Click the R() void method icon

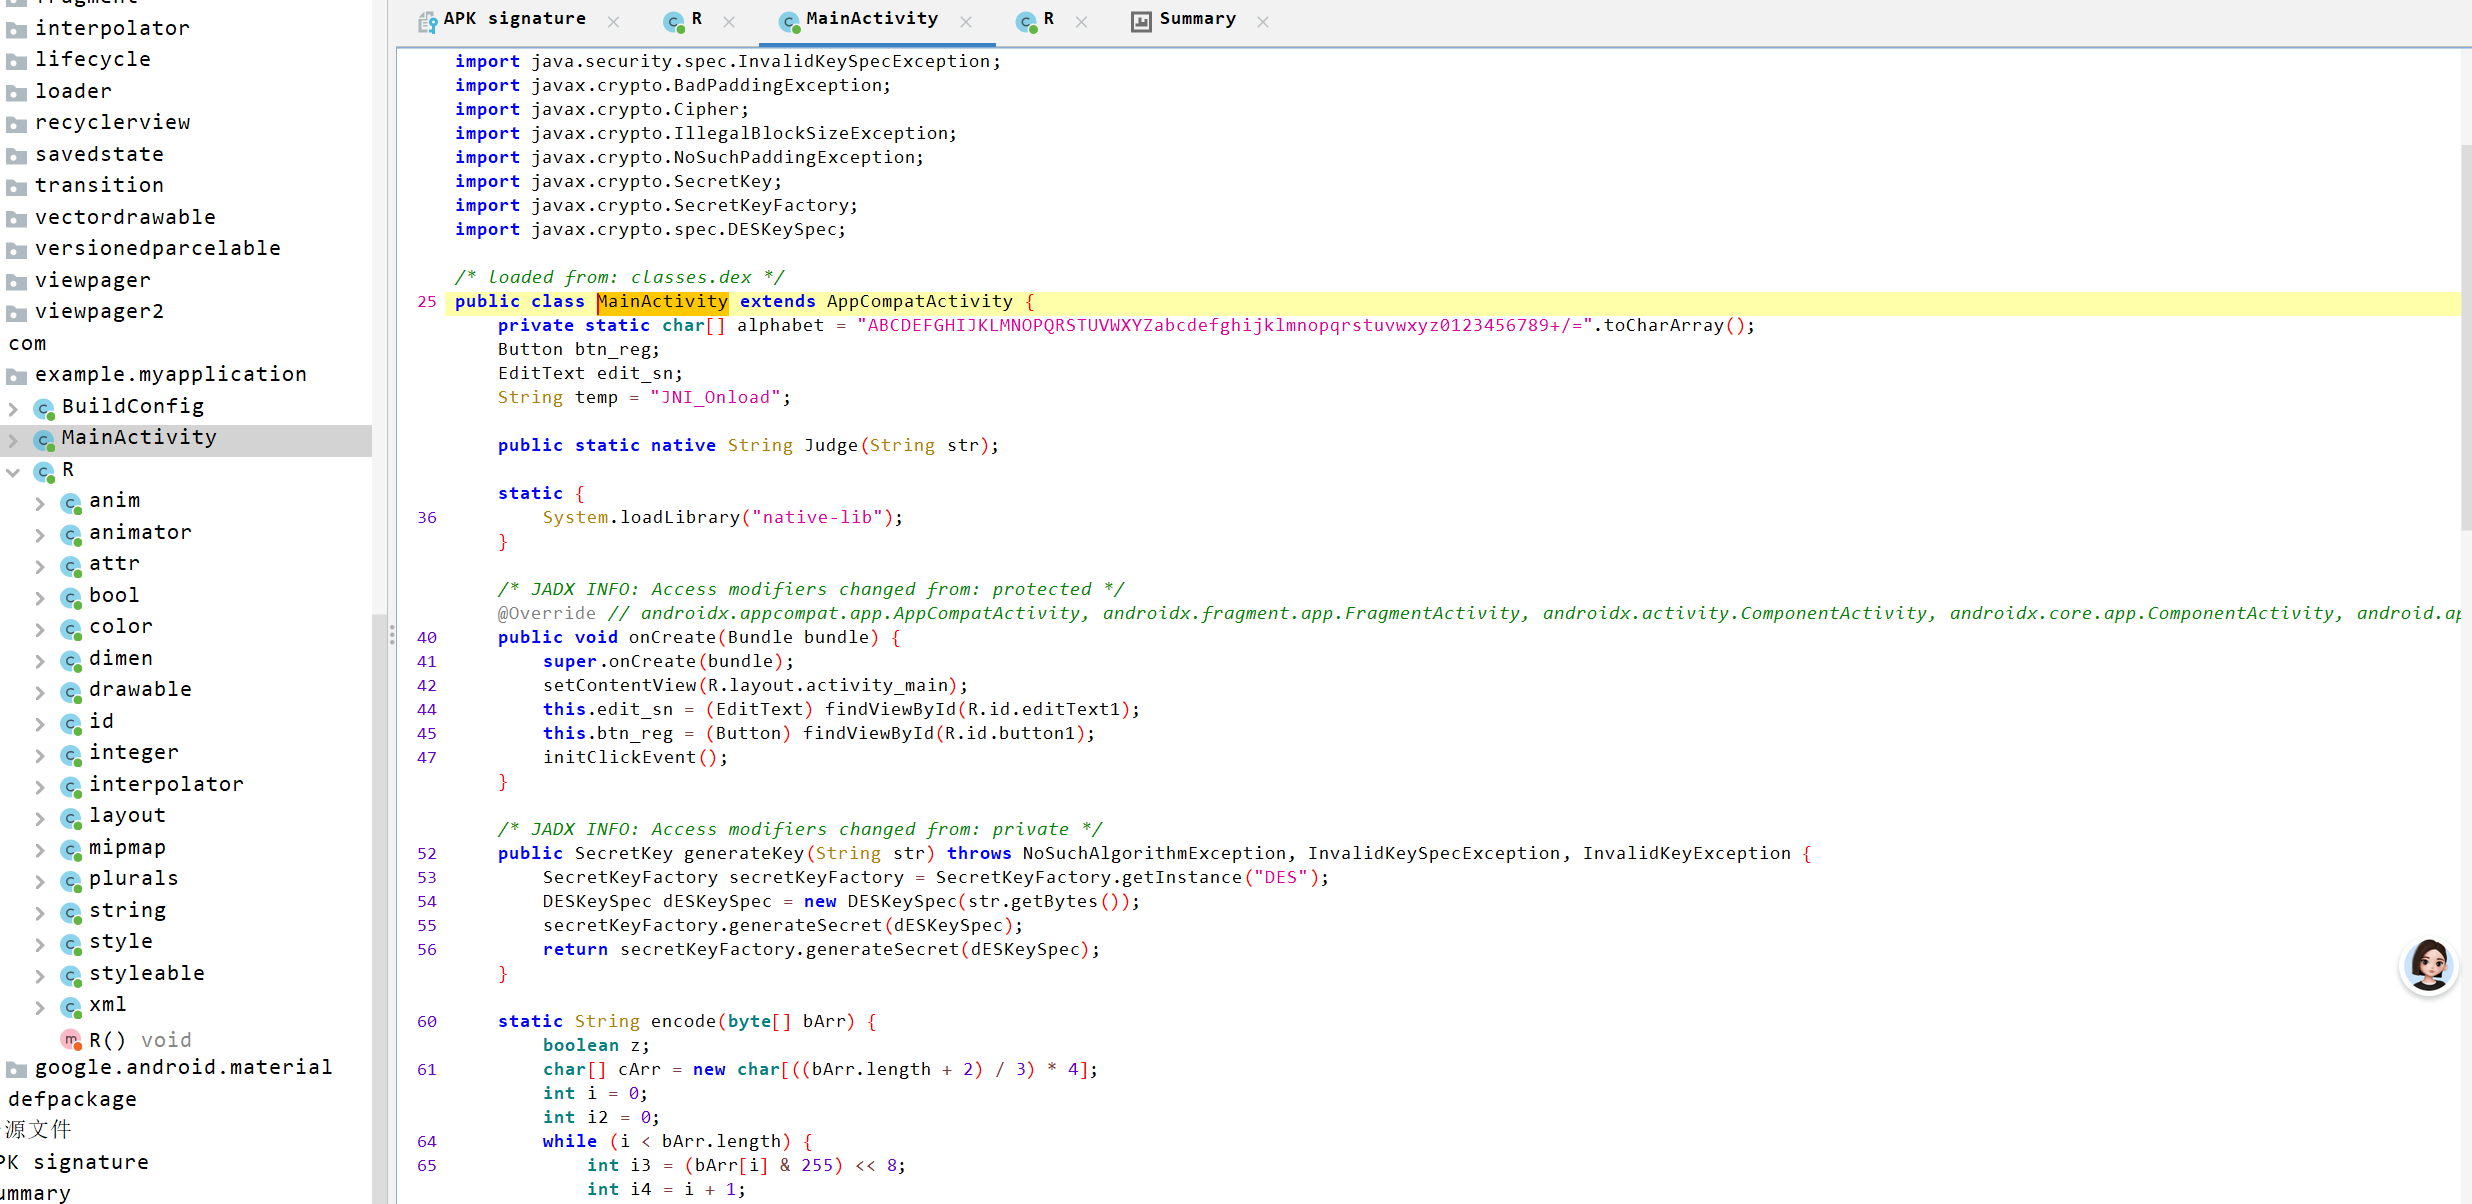click(70, 1040)
